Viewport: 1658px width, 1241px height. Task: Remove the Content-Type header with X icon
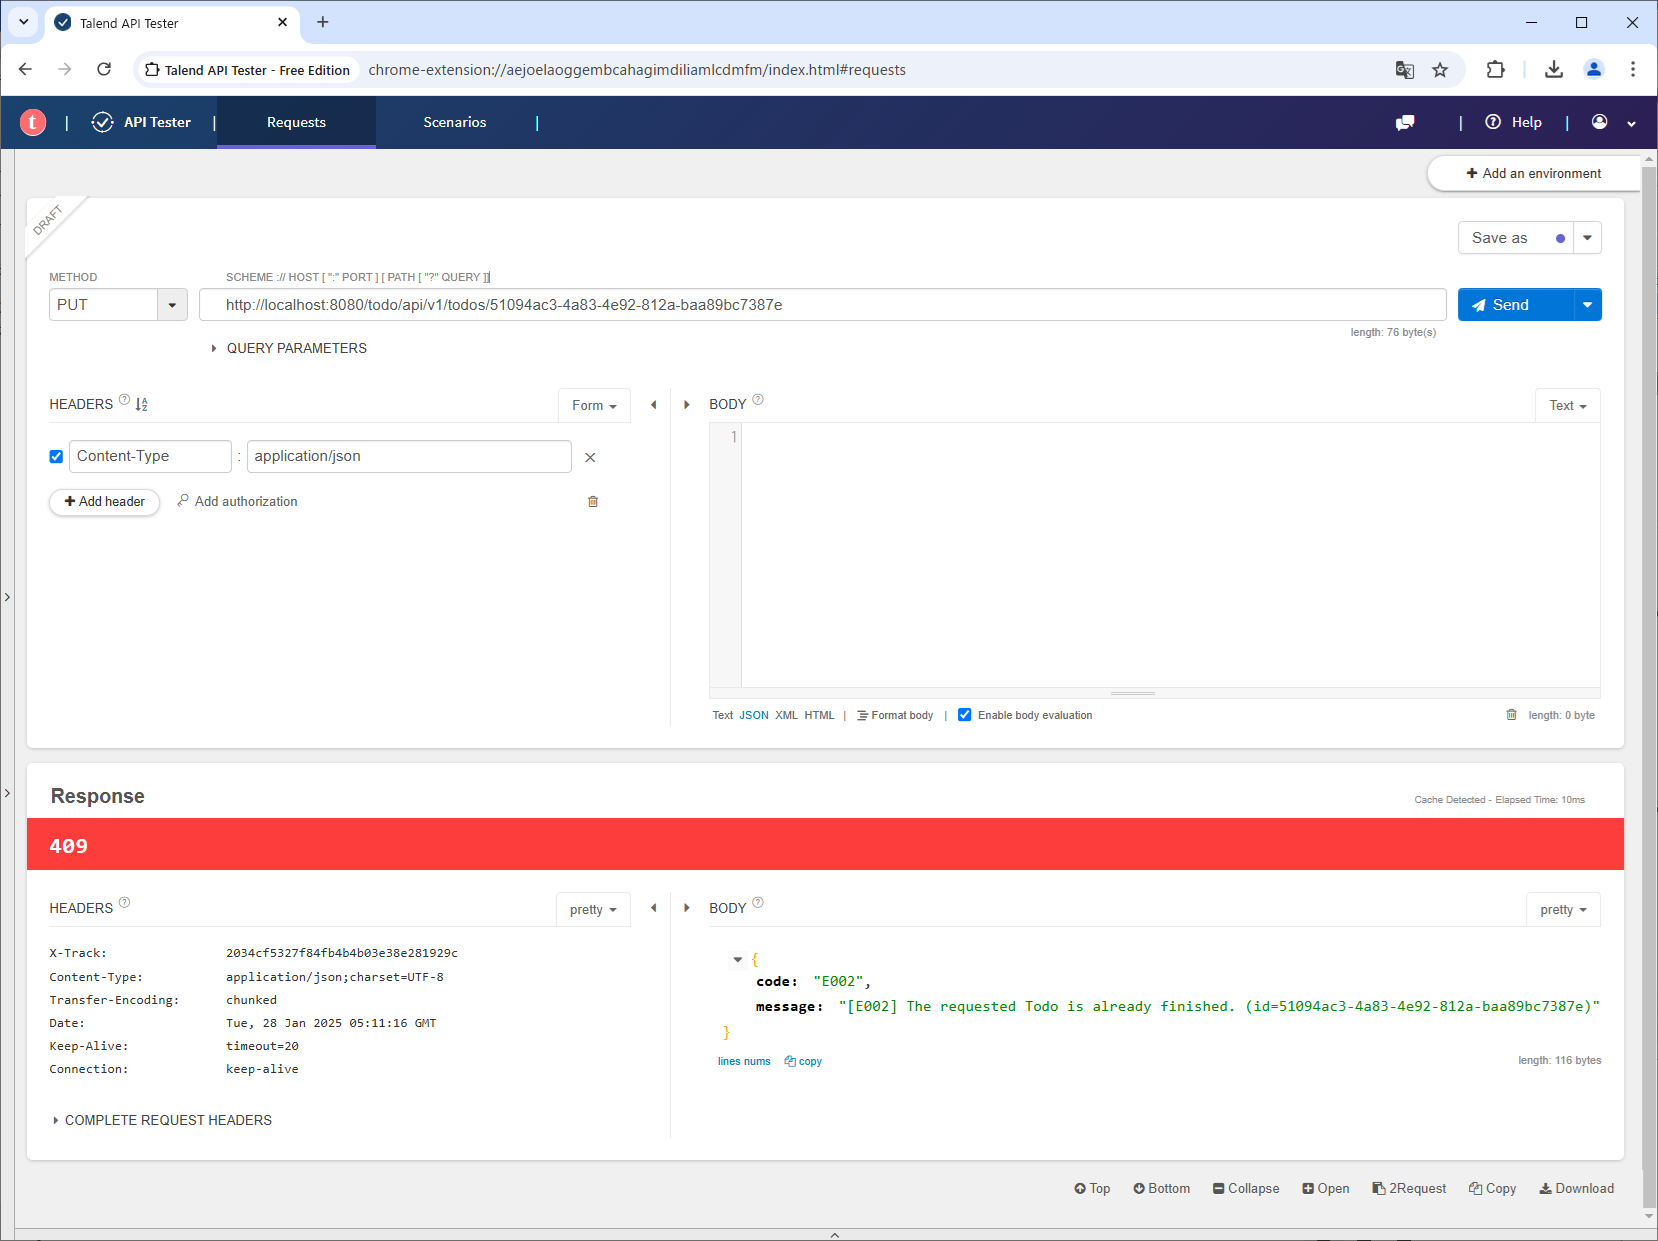(x=590, y=457)
